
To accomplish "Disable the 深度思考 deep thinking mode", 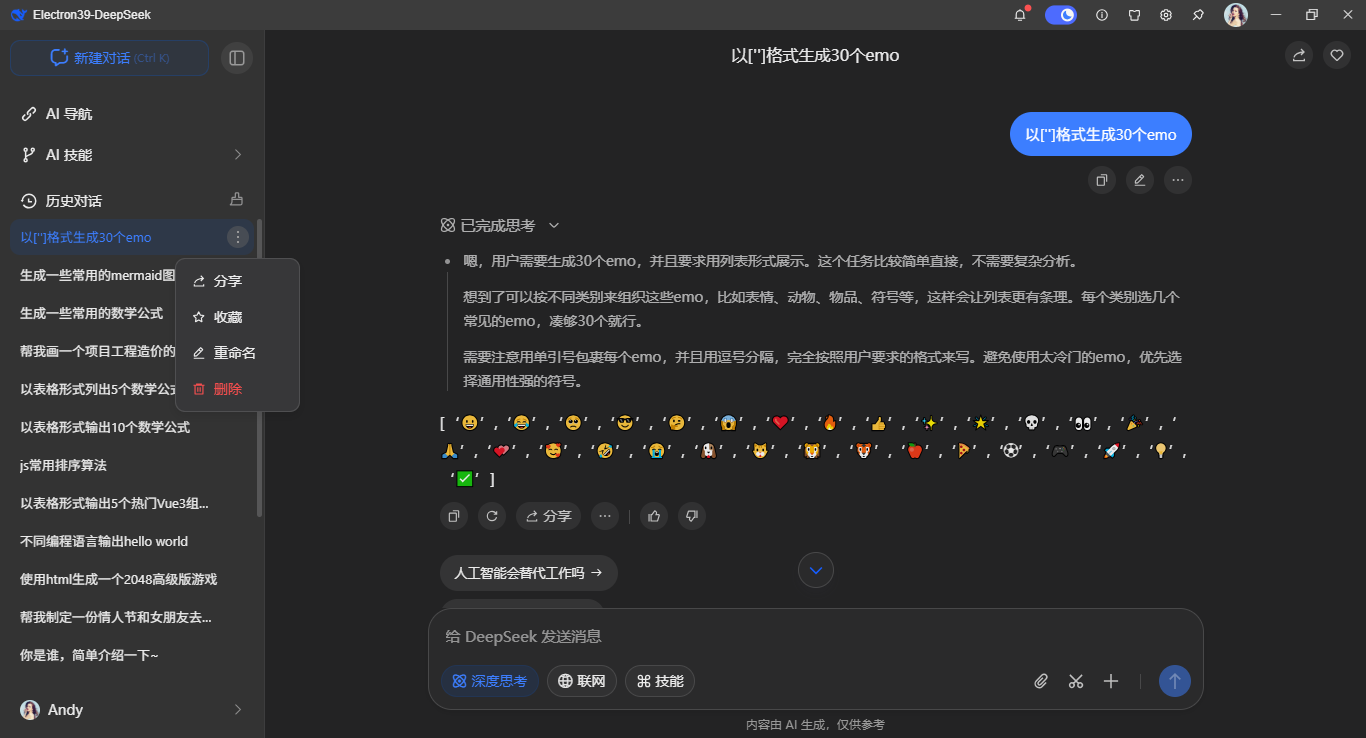I will click(x=489, y=681).
